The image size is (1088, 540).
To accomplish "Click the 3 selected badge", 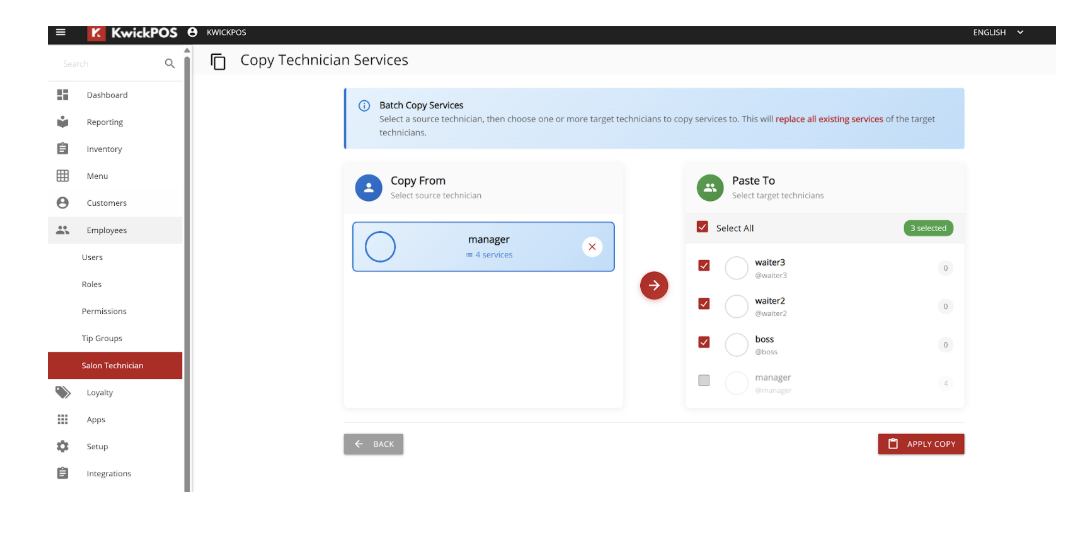I will coord(928,228).
